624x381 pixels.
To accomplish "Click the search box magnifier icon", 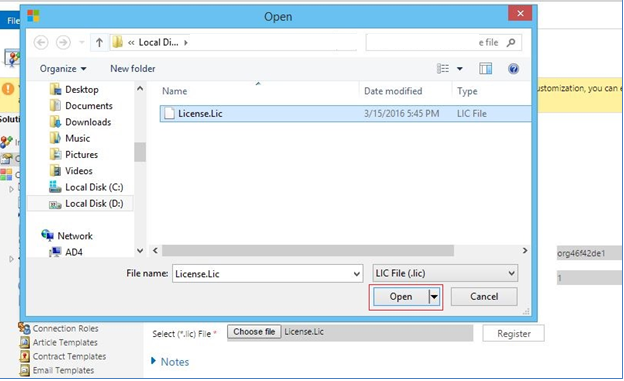I will click(x=511, y=43).
